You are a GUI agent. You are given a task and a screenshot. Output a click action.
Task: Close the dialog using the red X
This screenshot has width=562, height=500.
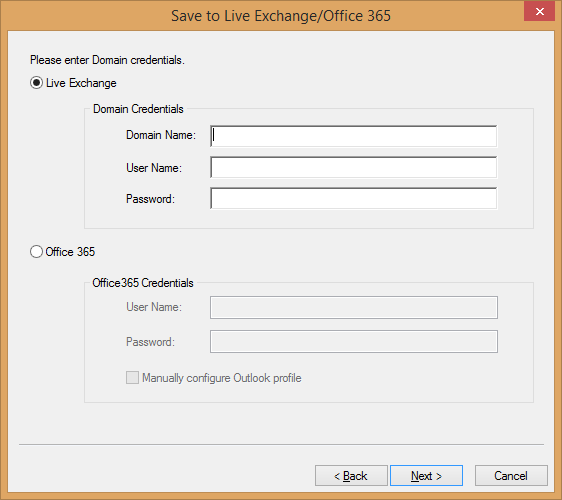coord(539,11)
